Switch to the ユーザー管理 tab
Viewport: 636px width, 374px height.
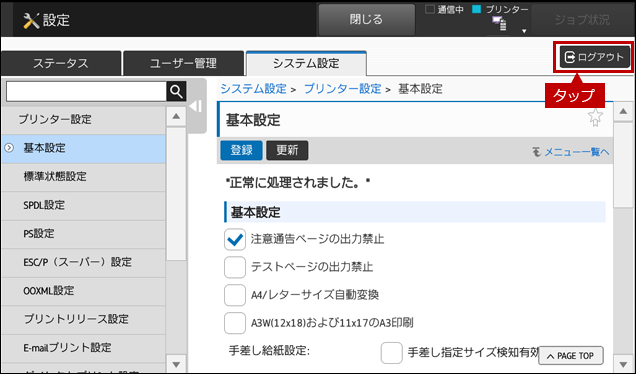183,63
